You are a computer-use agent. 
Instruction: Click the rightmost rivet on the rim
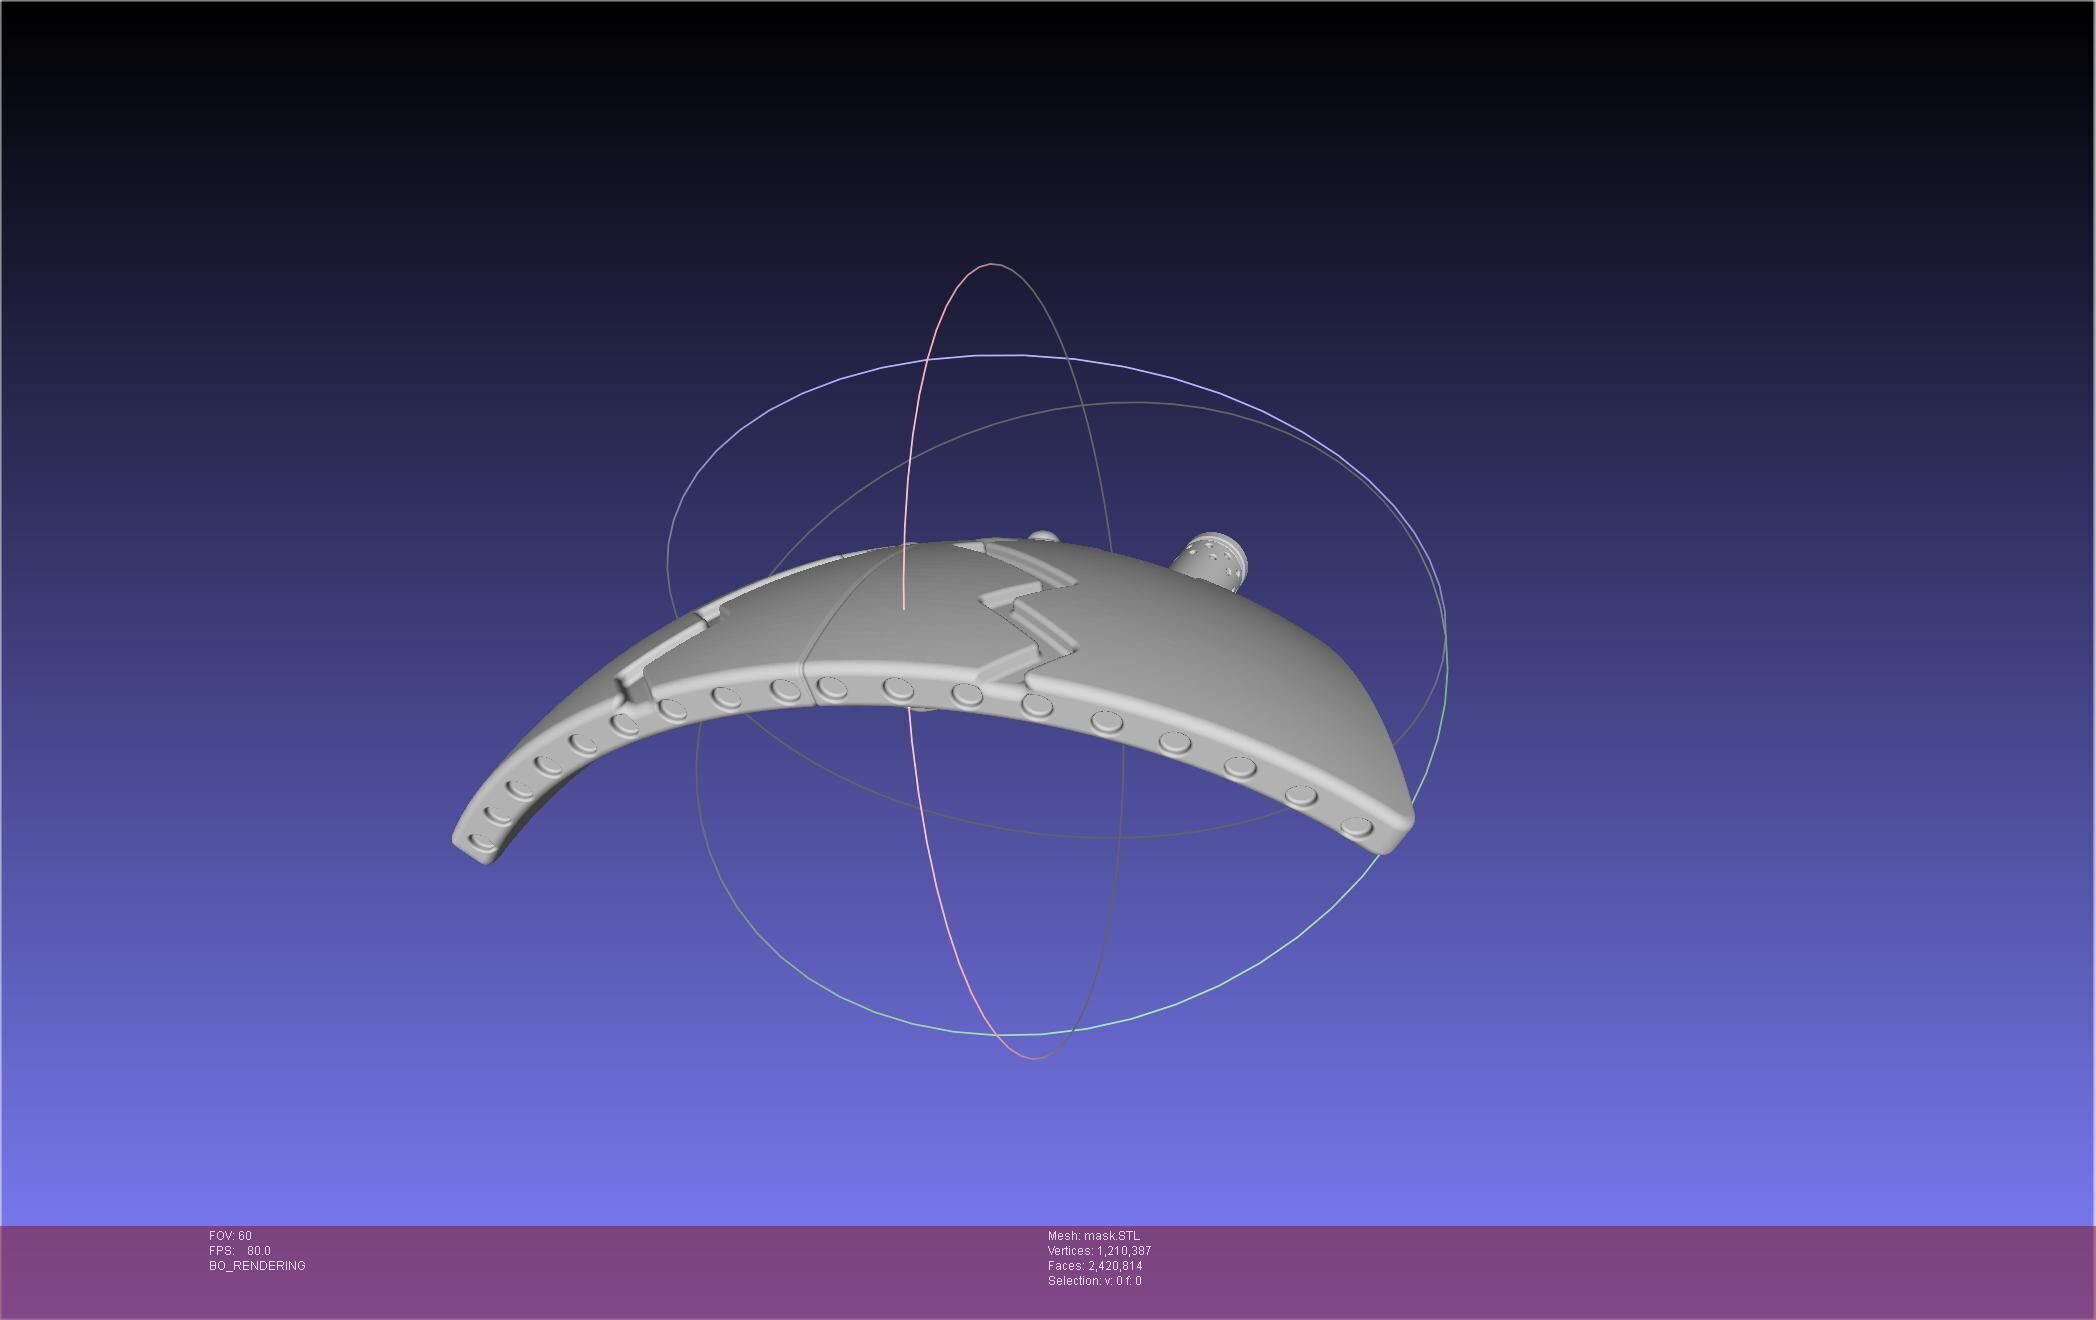pyautogui.click(x=1357, y=826)
